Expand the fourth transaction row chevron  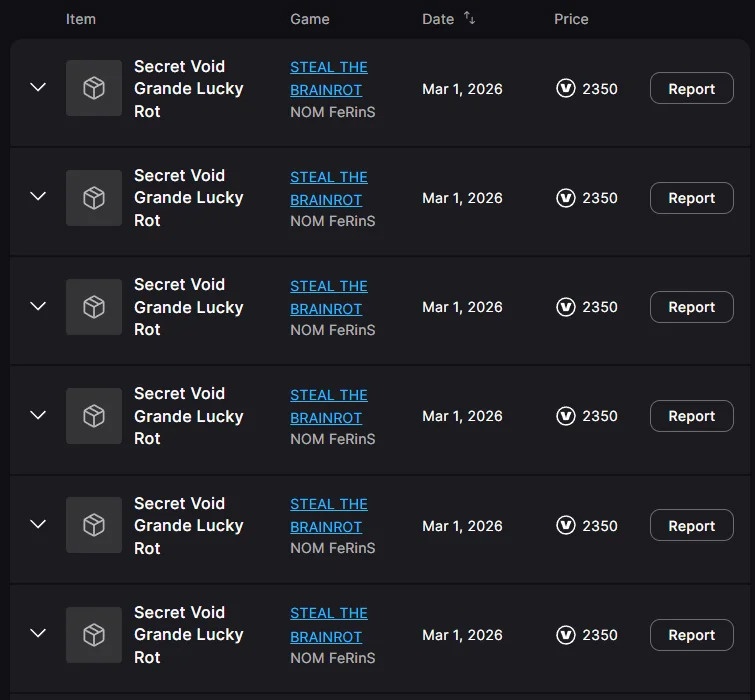pyautogui.click(x=38, y=415)
